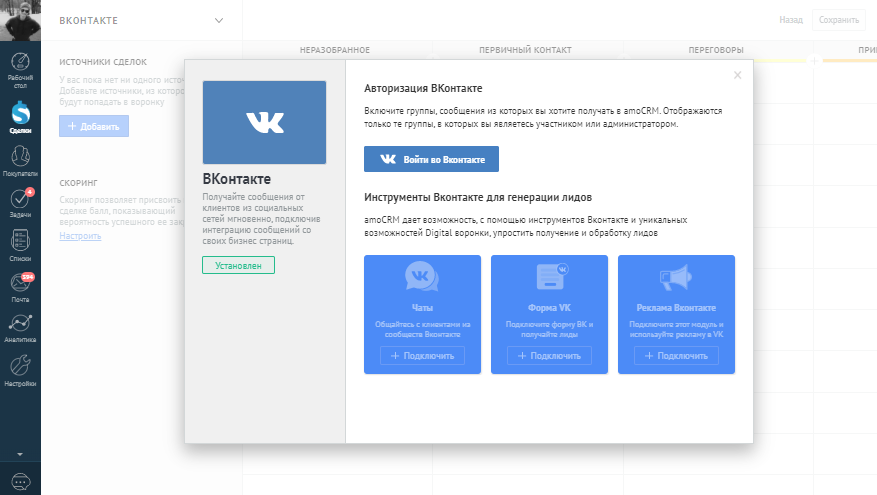Click the Авторизация ВКонтакте heading
Screen dimensions: 877x495
click(423, 88)
